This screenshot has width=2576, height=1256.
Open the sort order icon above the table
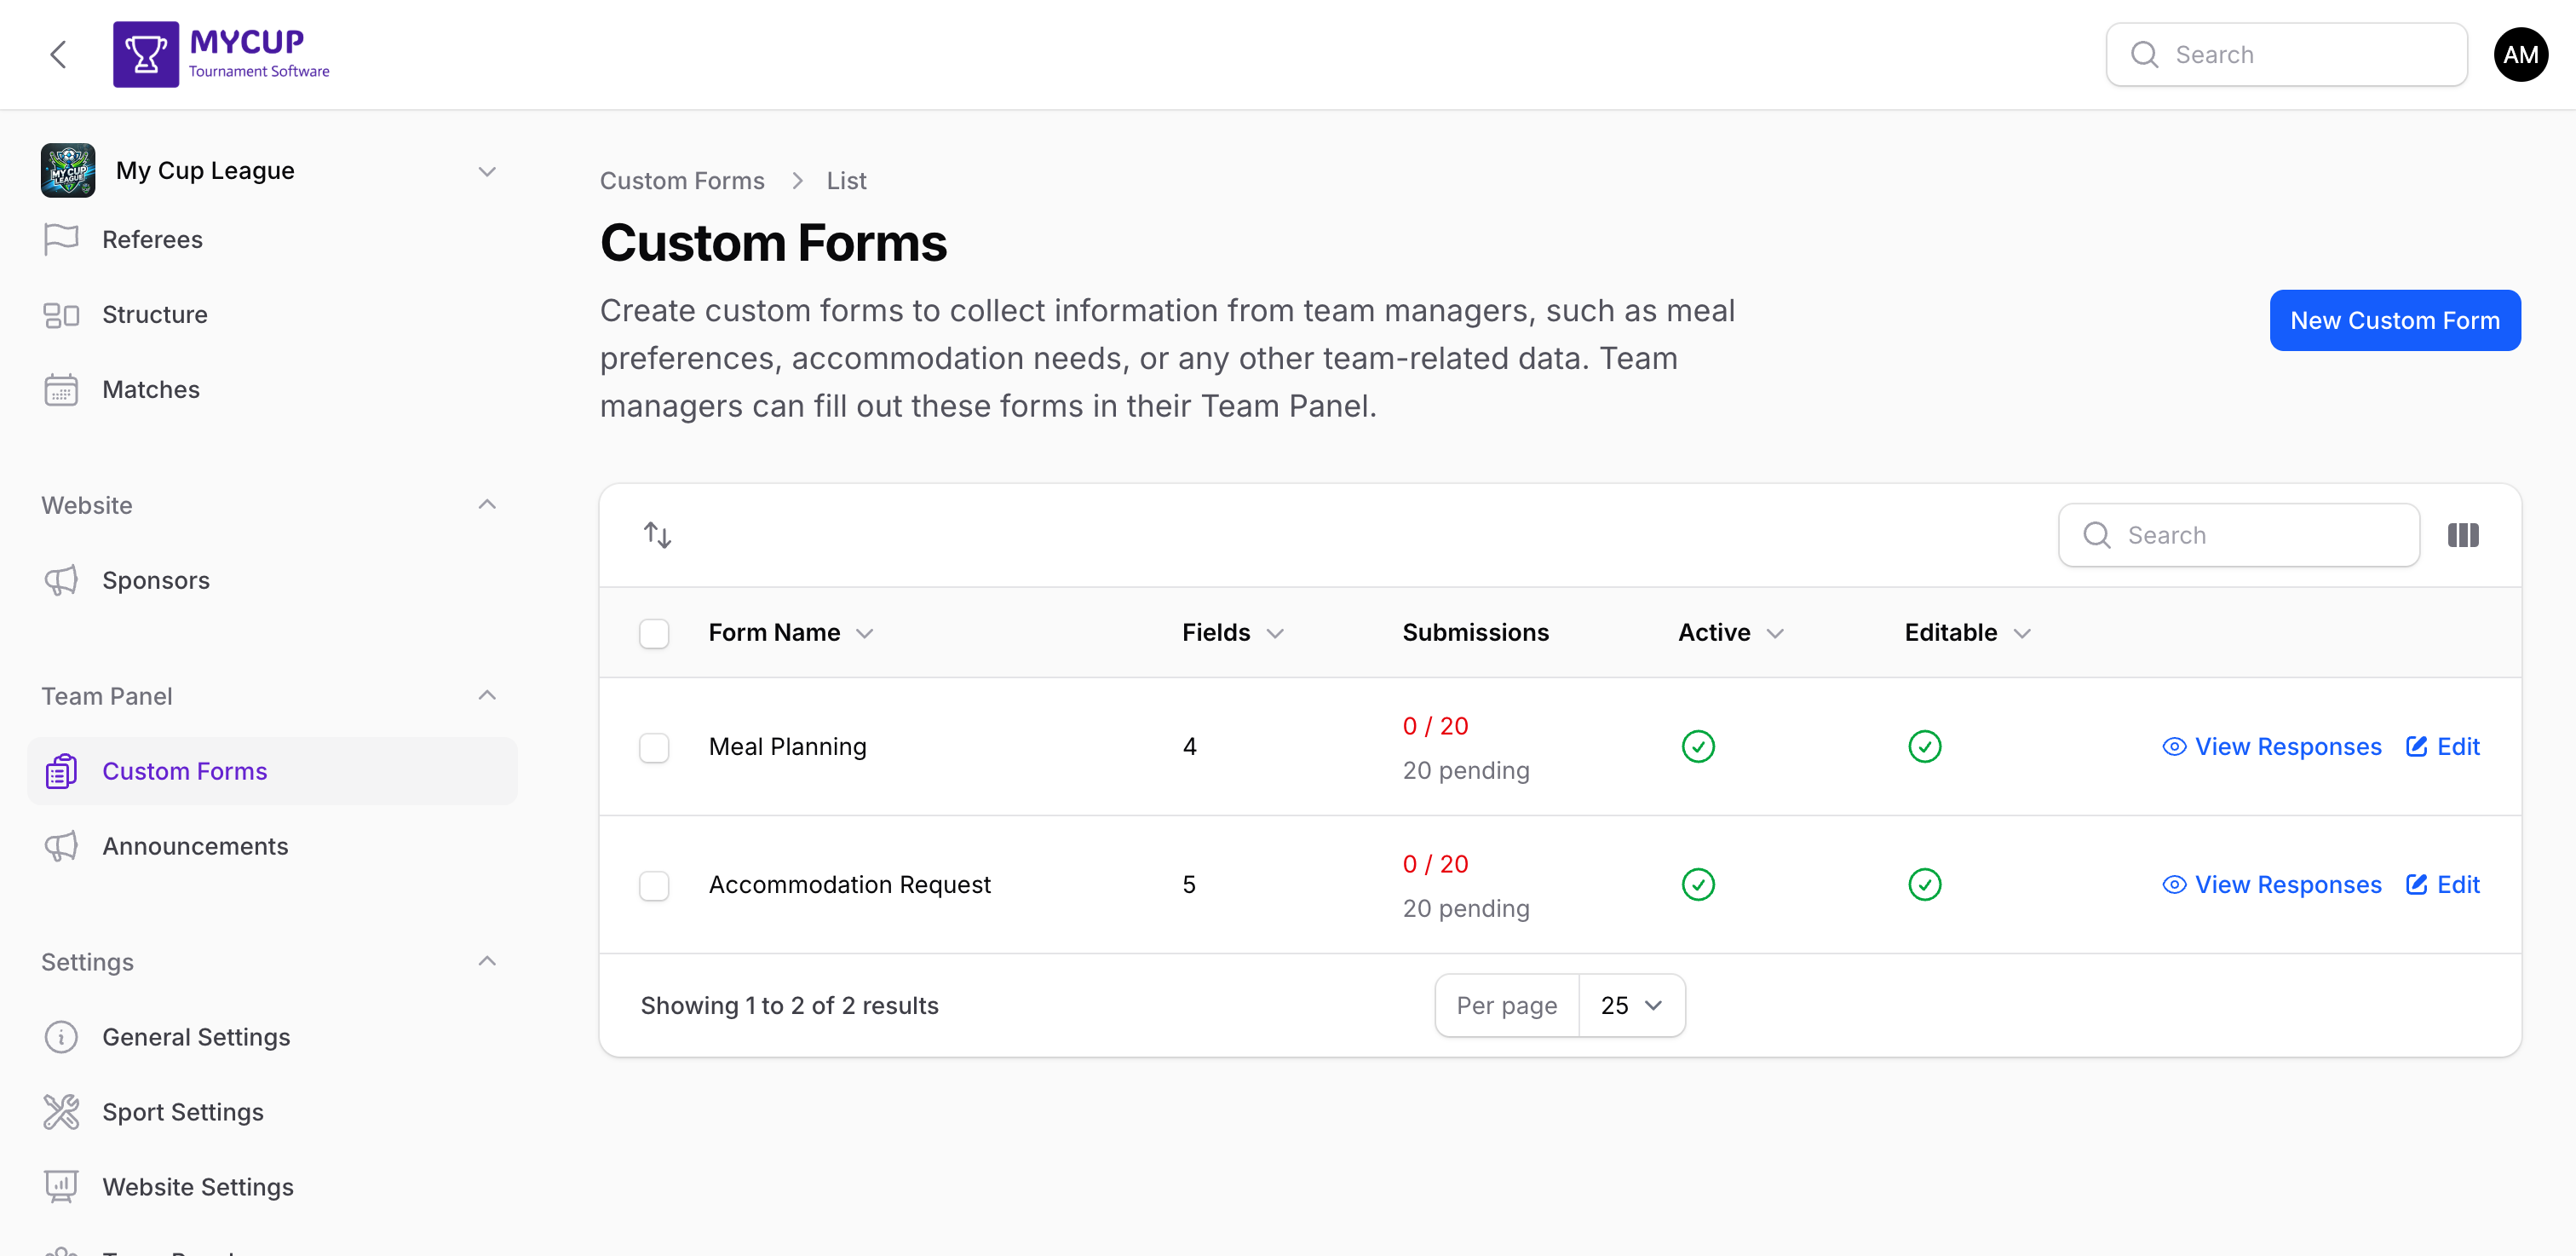(656, 535)
